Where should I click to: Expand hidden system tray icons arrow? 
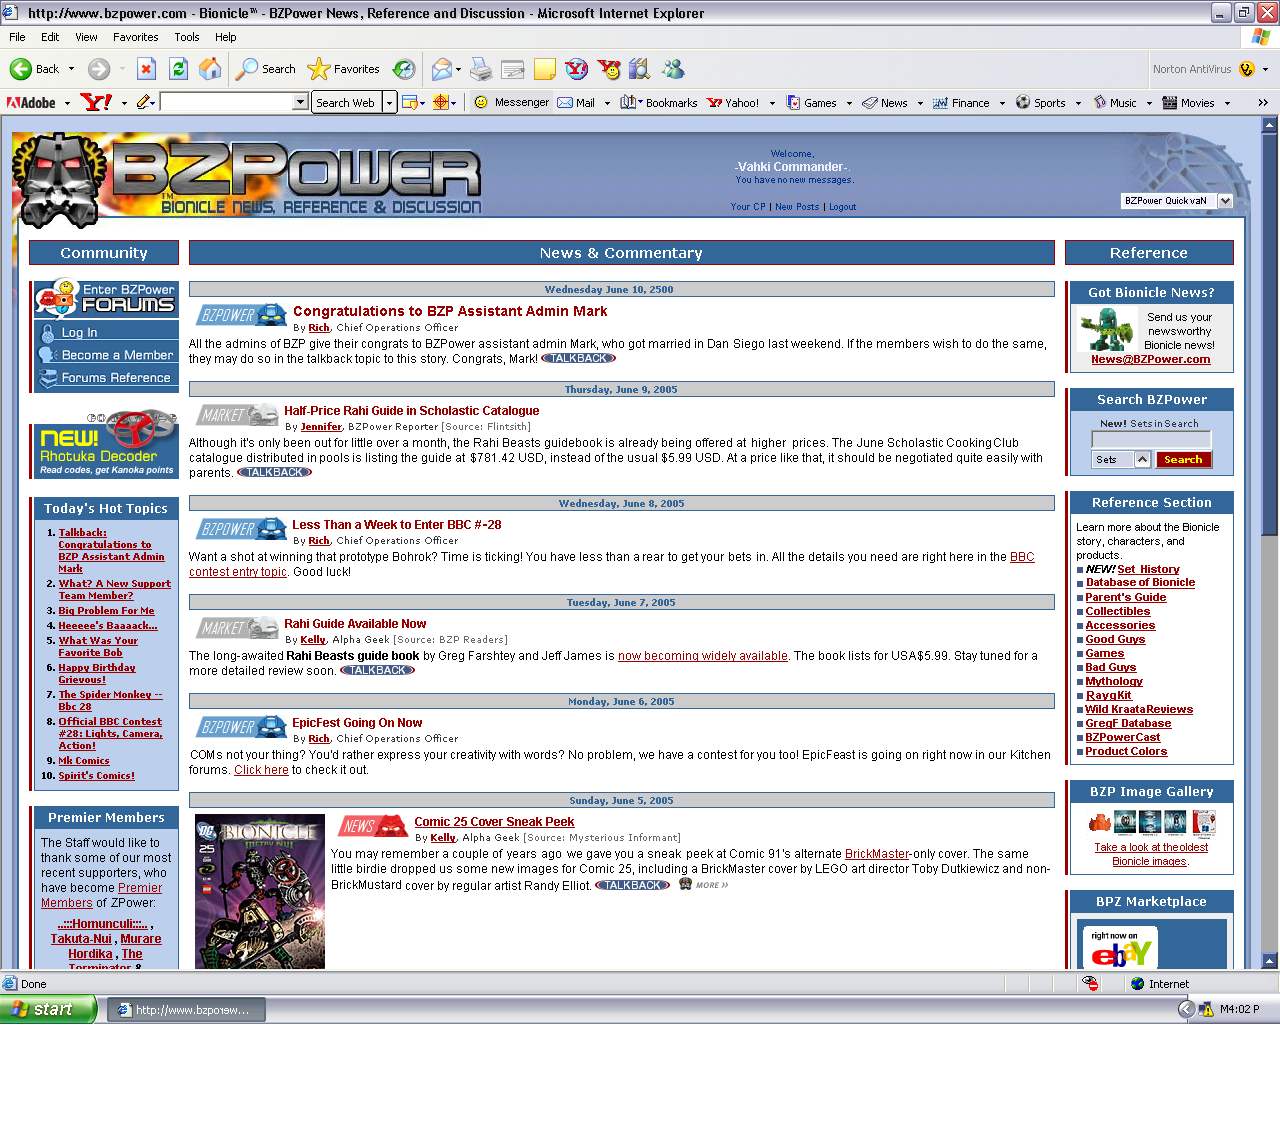(1185, 1010)
